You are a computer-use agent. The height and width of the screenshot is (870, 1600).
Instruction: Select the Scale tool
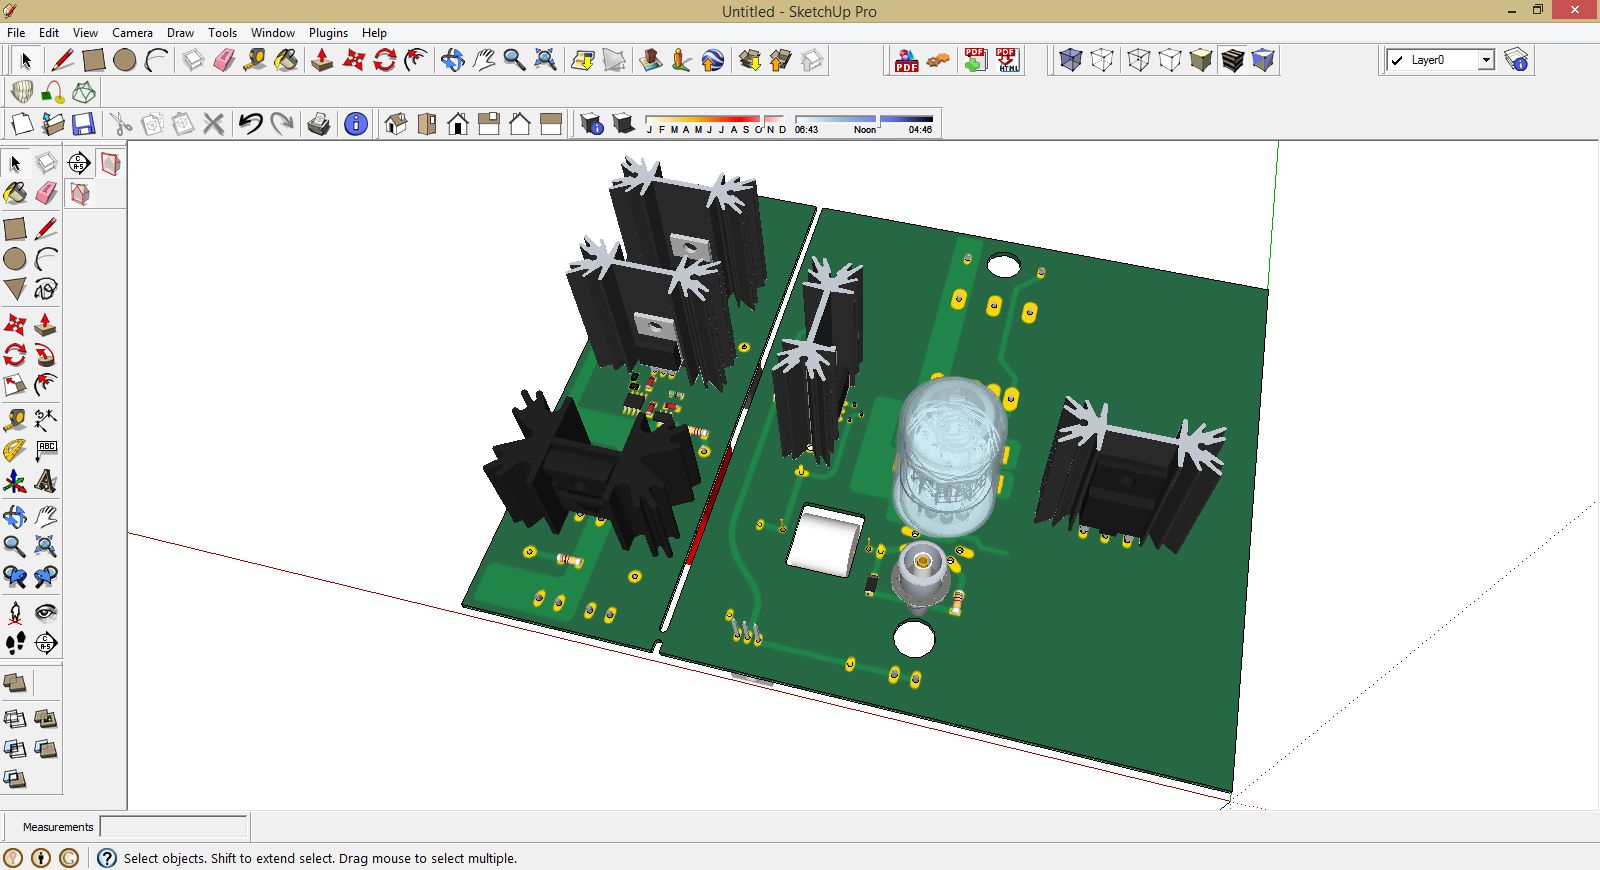pos(15,385)
